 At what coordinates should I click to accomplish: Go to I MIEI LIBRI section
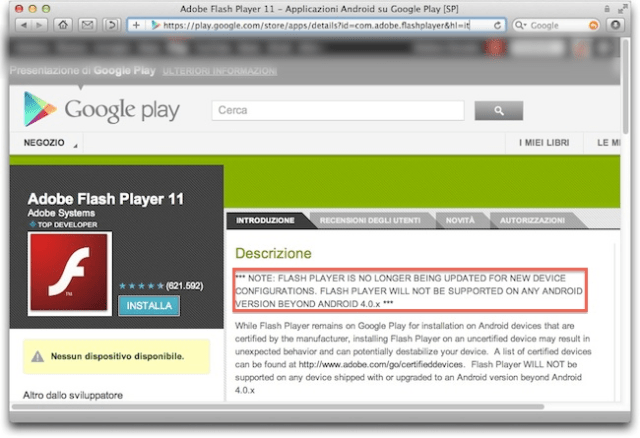click(543, 144)
